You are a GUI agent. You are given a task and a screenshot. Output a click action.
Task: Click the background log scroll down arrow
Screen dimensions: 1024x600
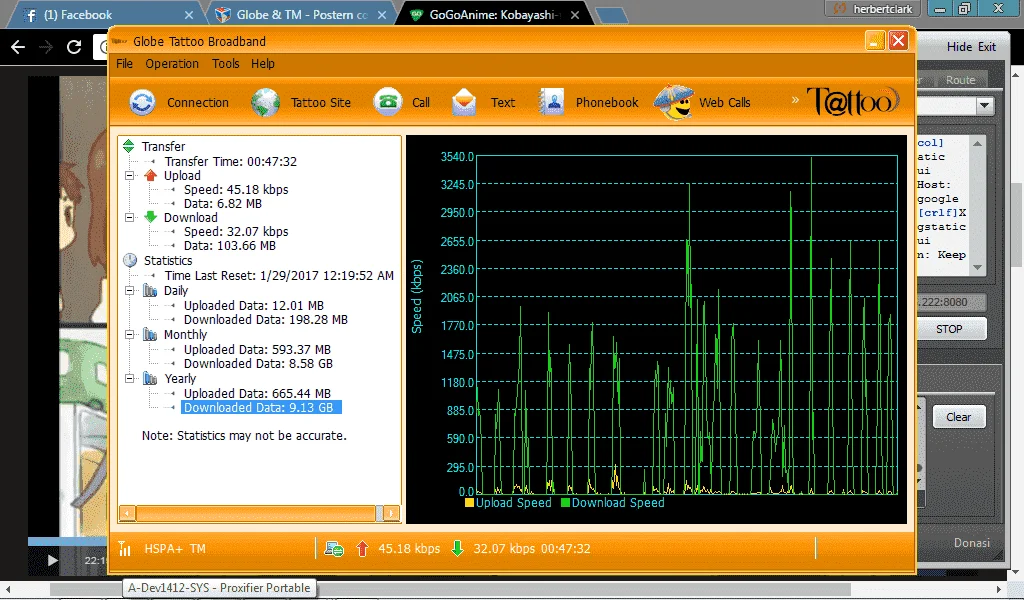coord(977,267)
